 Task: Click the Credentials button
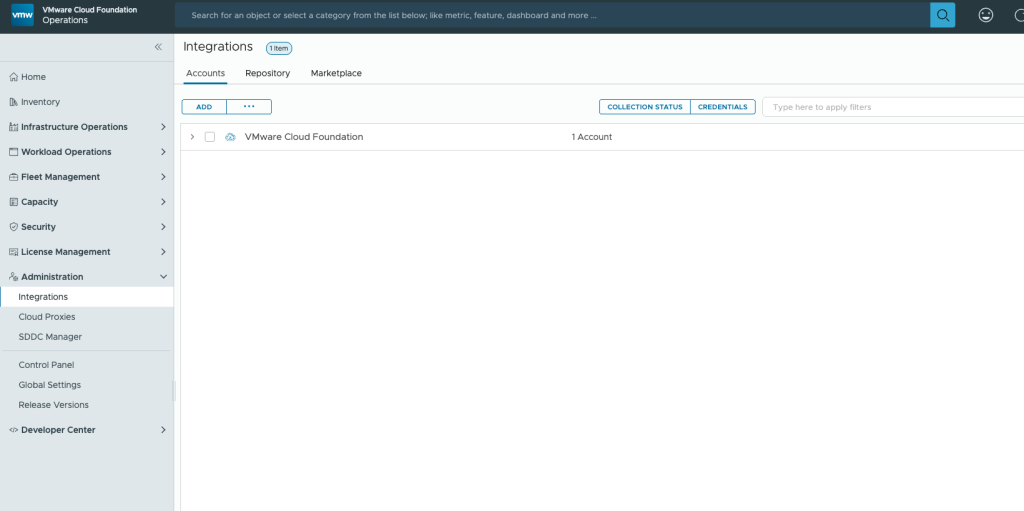click(x=722, y=107)
